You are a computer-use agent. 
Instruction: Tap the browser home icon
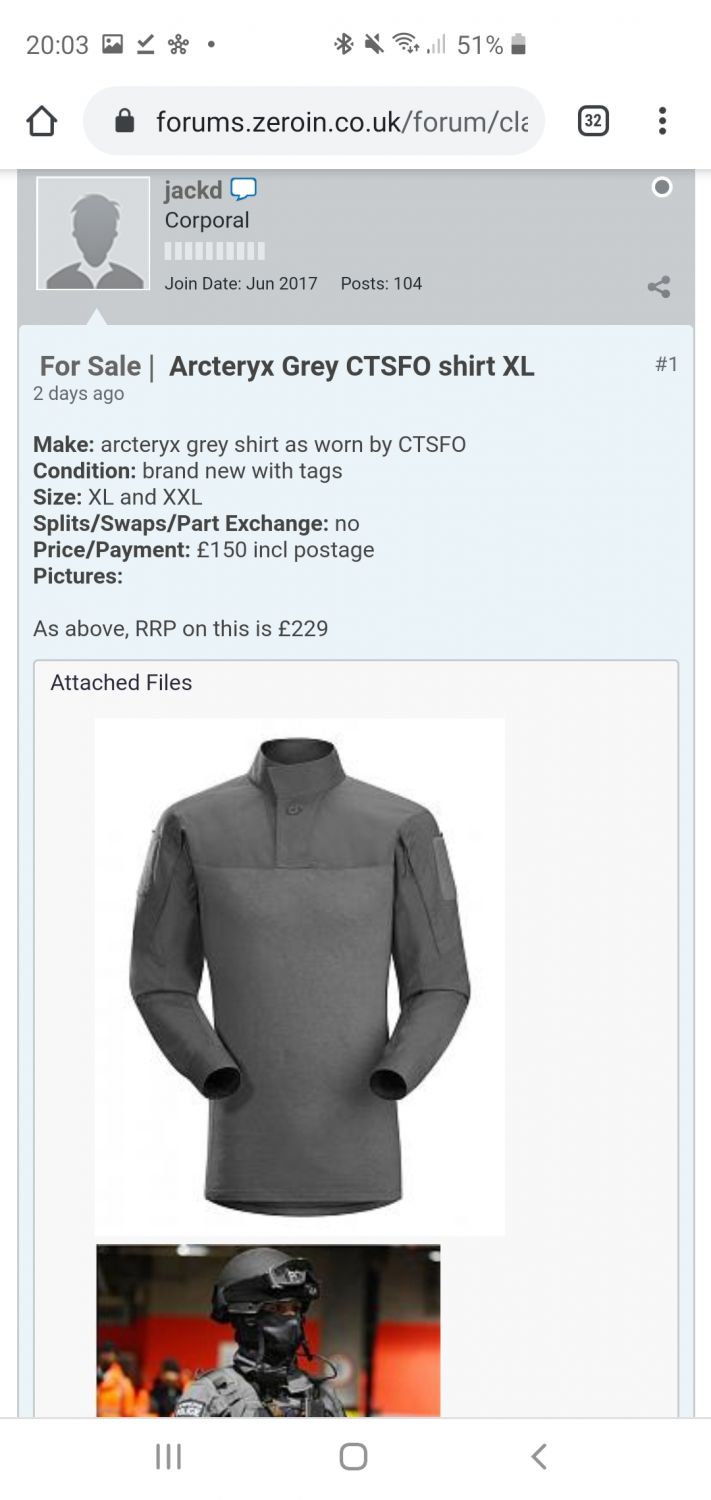41,122
